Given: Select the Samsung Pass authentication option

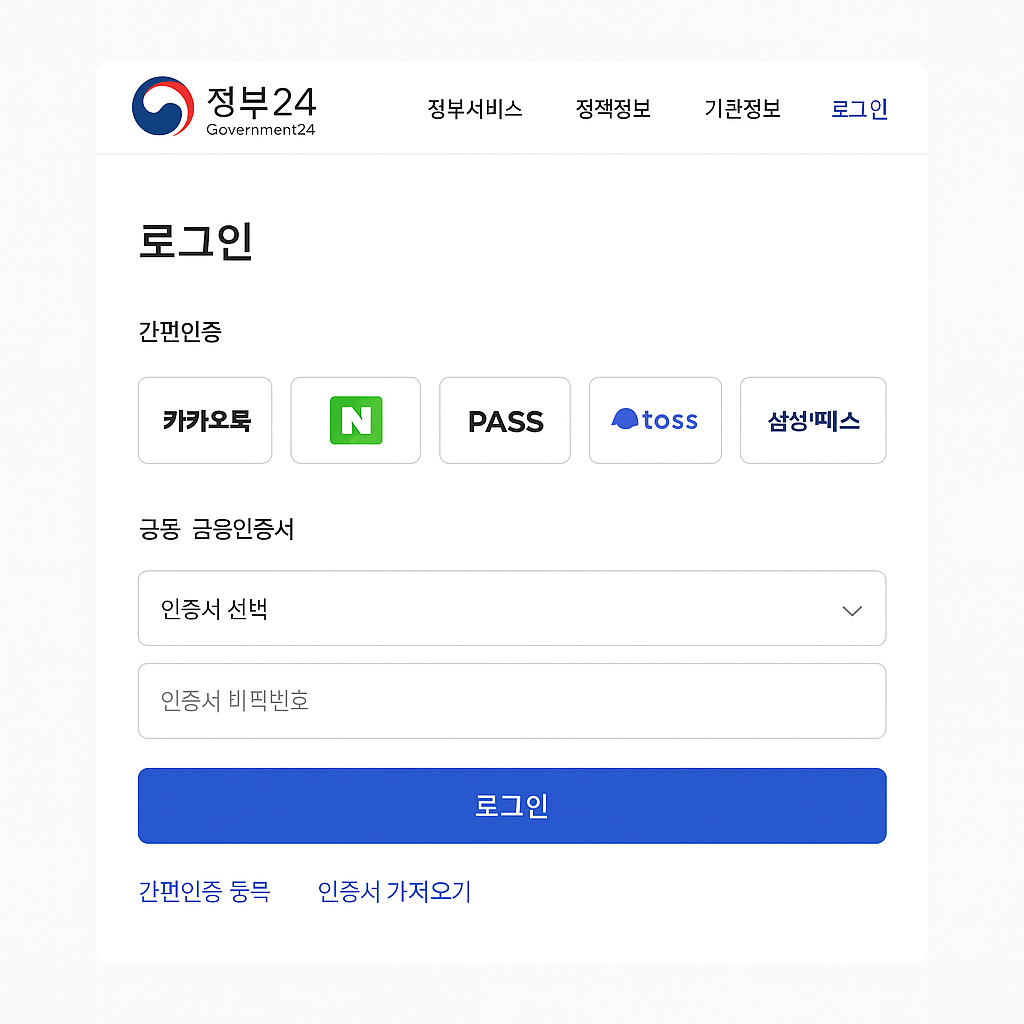Looking at the screenshot, I should [x=813, y=420].
